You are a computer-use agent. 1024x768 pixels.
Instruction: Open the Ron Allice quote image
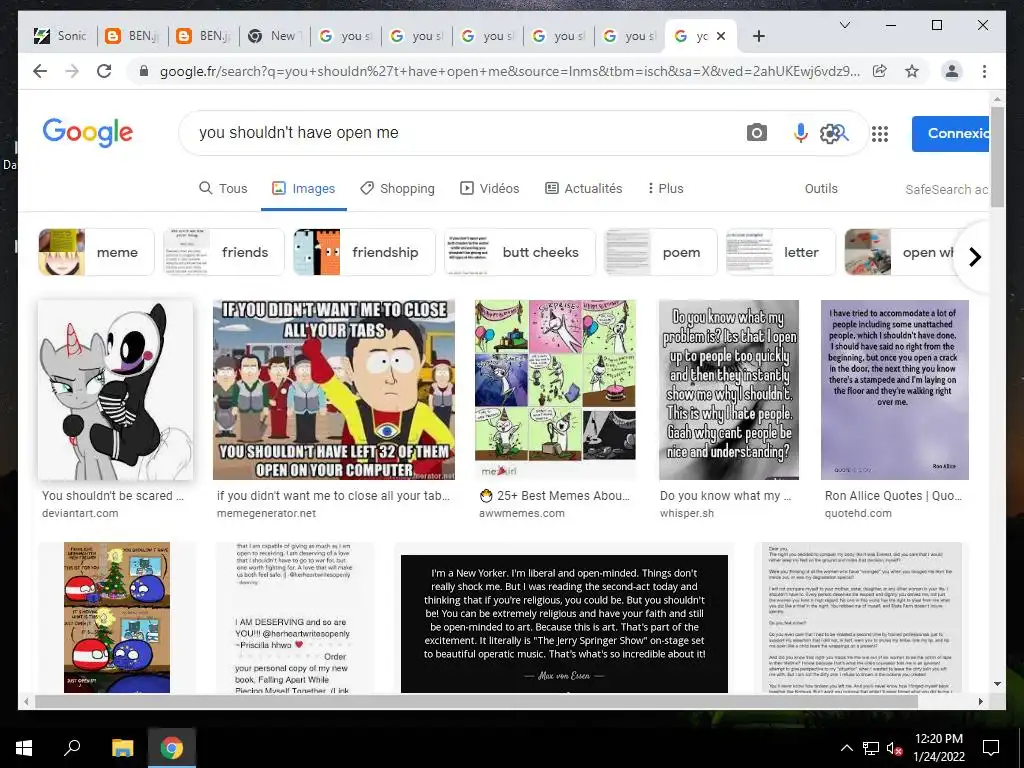pyautogui.click(x=895, y=390)
